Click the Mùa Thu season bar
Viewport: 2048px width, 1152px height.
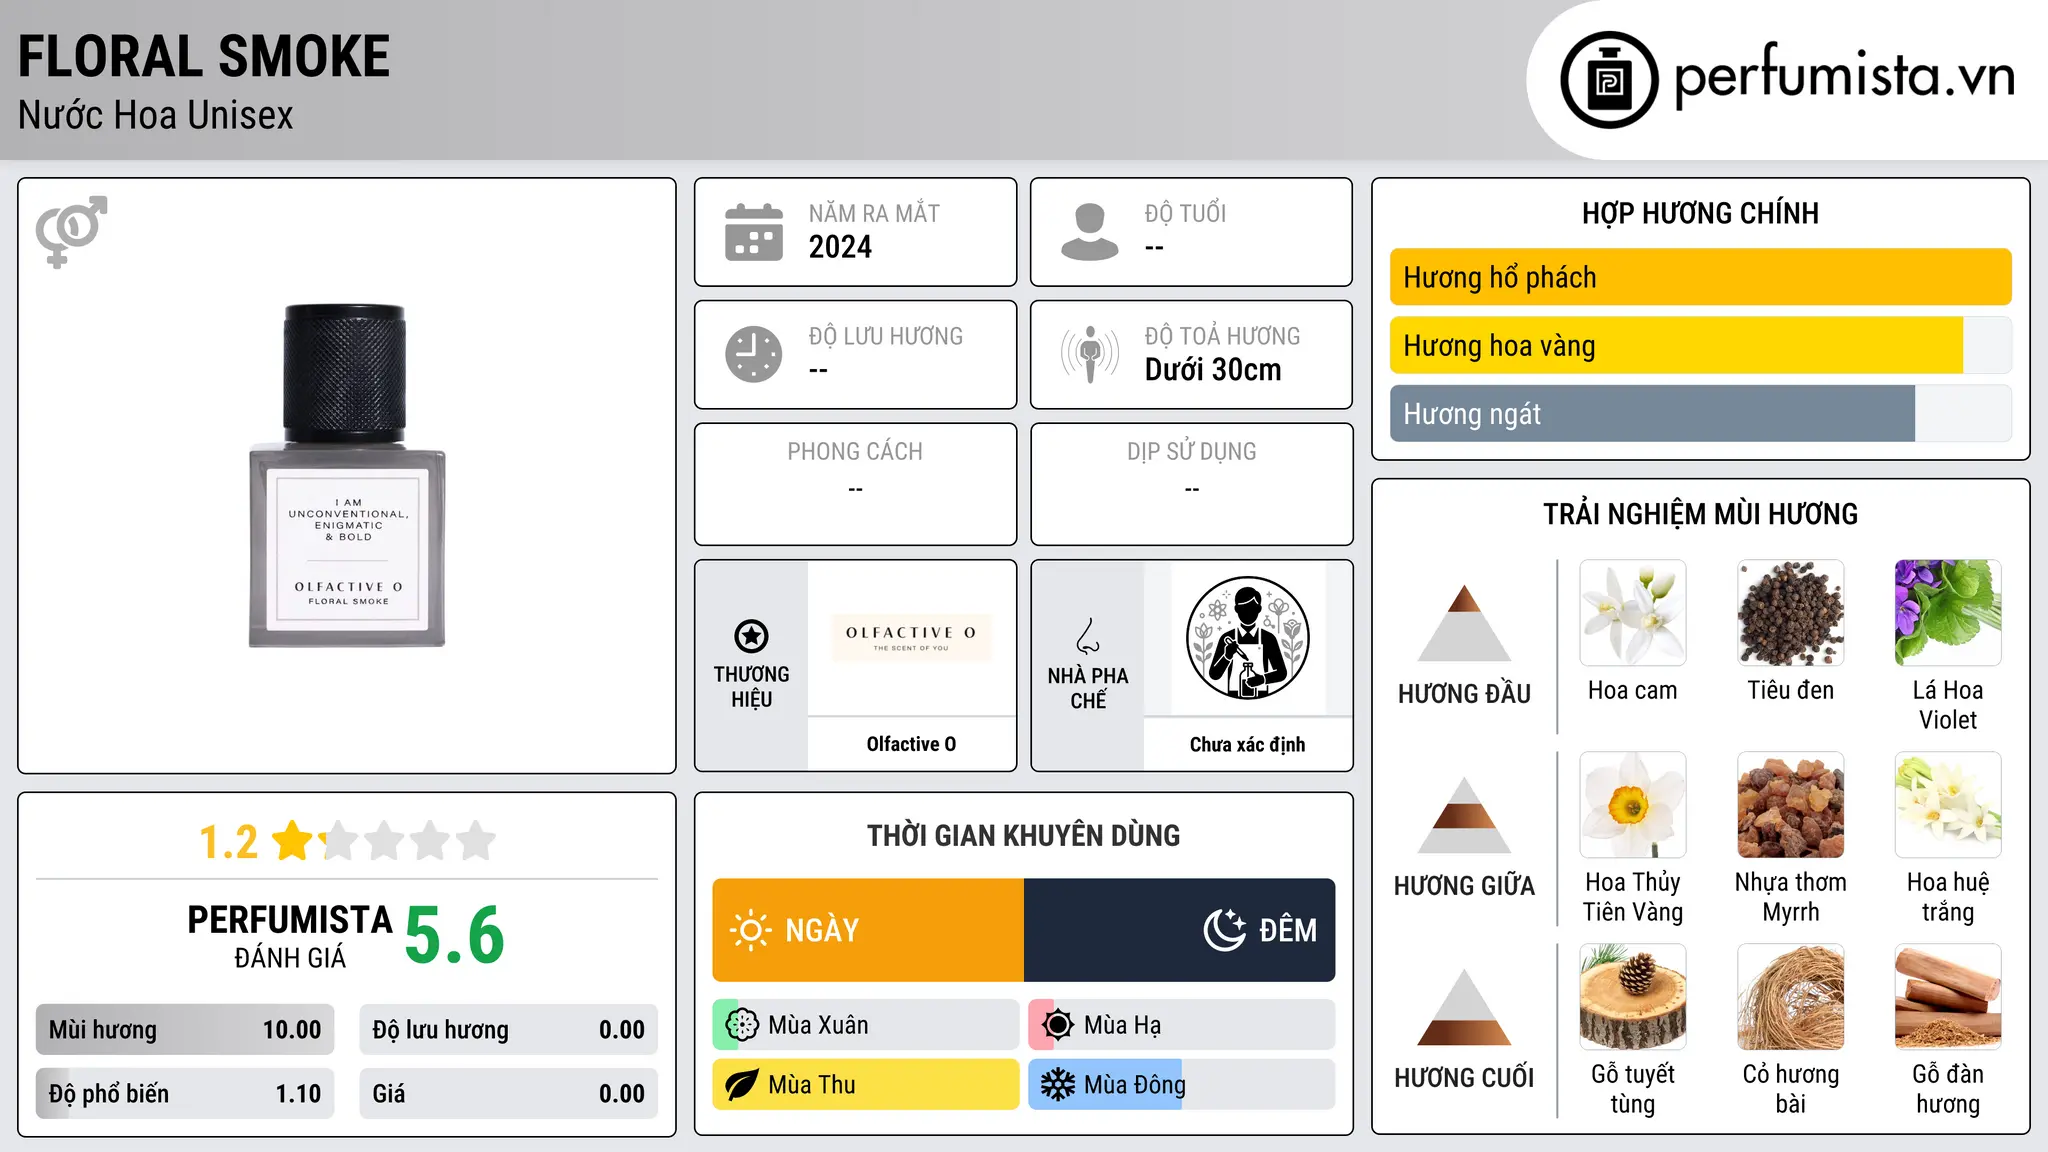[x=866, y=1085]
